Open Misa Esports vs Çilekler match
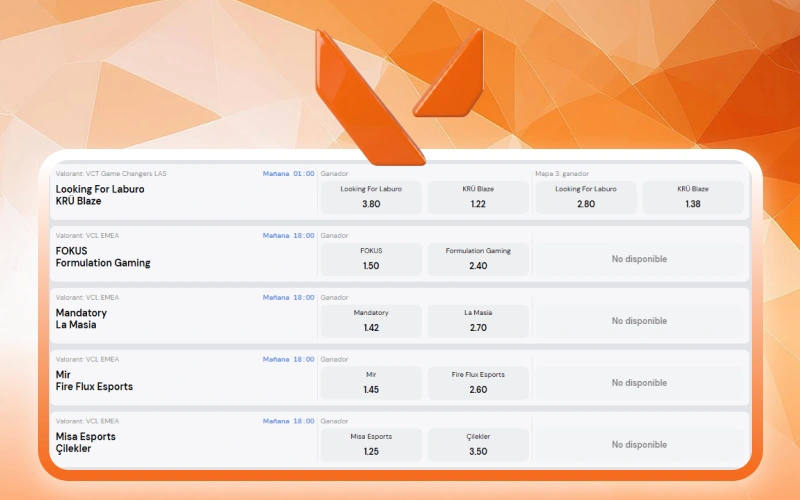800x500 pixels. (86, 442)
